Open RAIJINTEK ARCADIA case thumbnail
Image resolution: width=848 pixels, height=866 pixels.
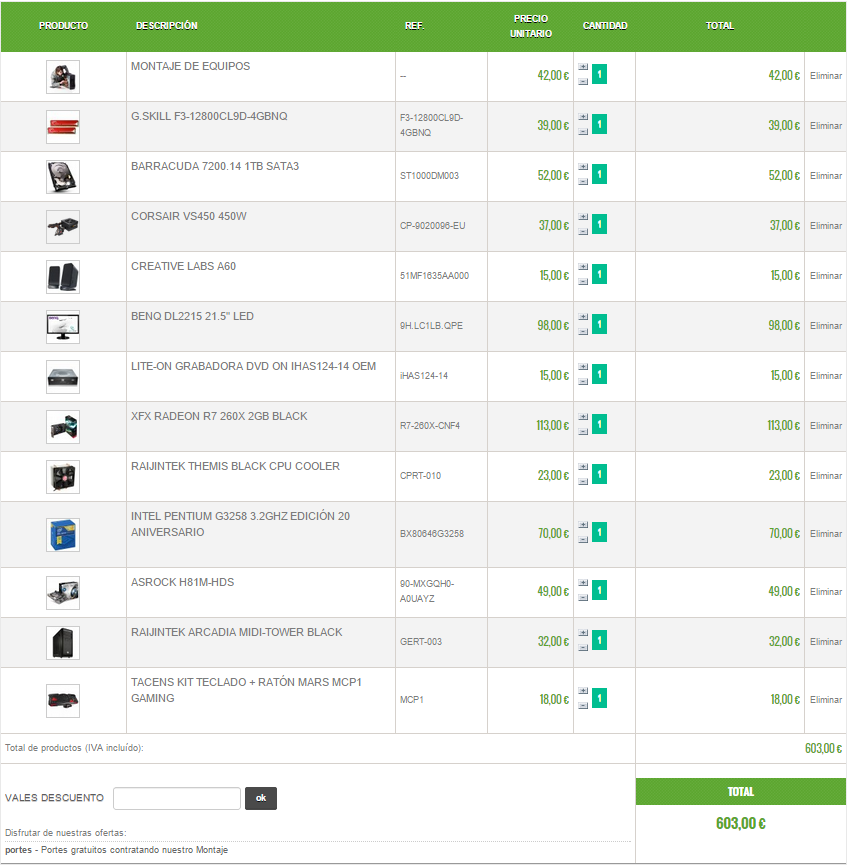coord(63,643)
